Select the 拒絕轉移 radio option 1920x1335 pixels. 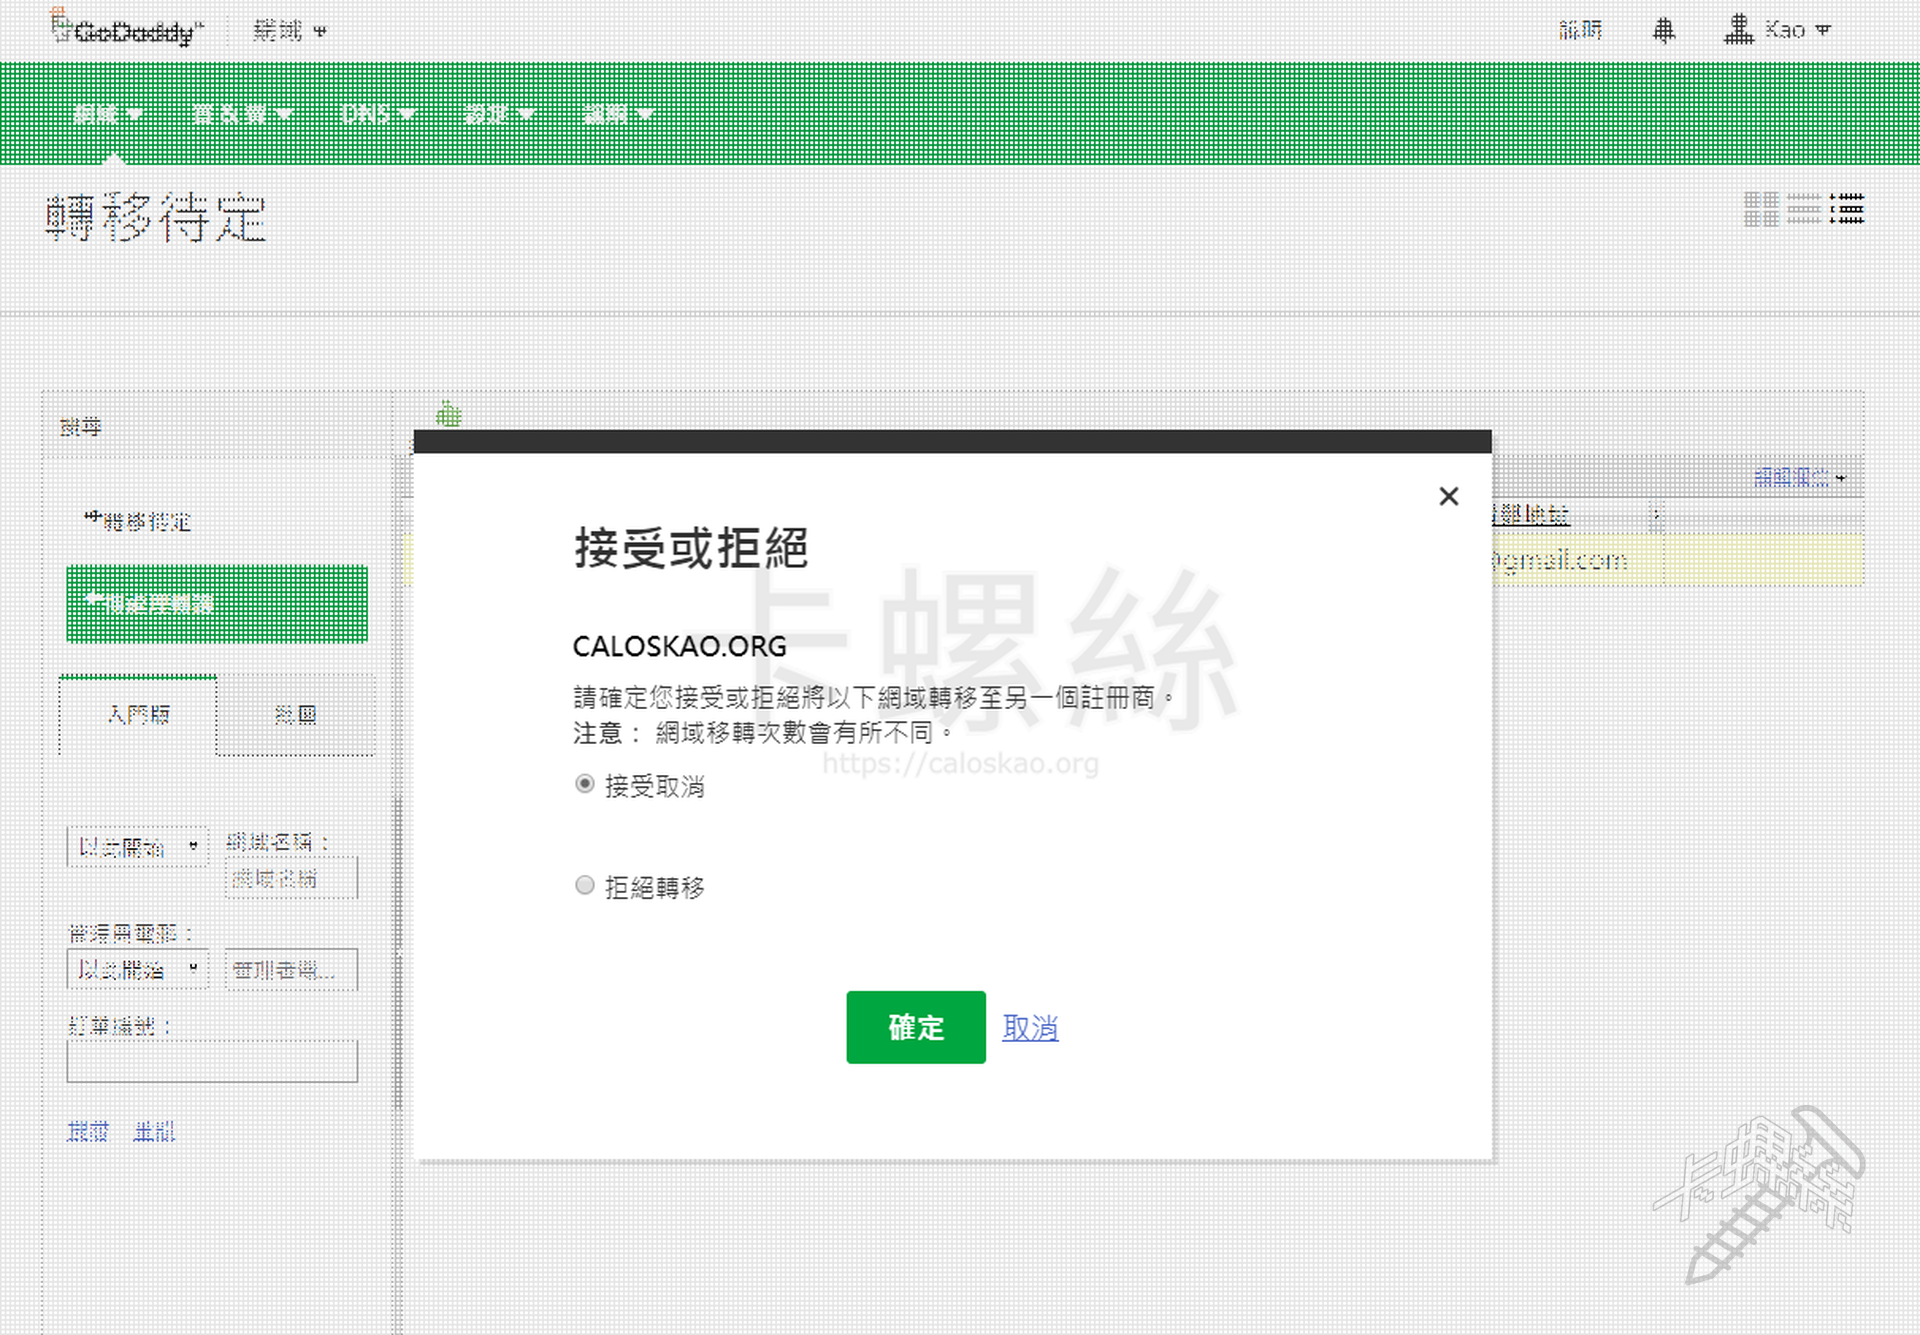(x=585, y=885)
